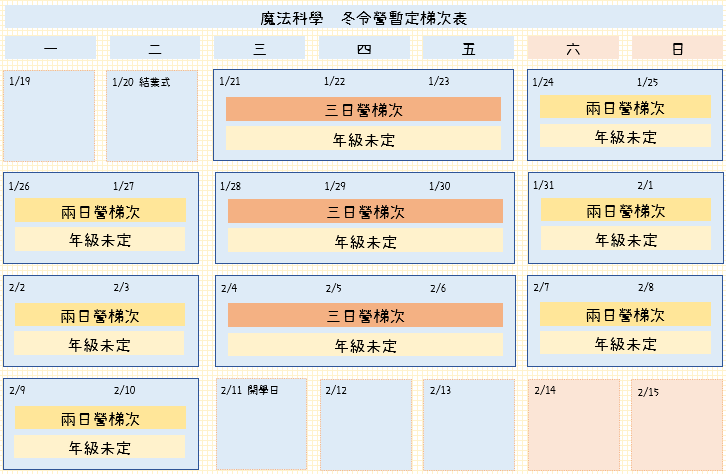Click the 2/4 date label

(229, 288)
